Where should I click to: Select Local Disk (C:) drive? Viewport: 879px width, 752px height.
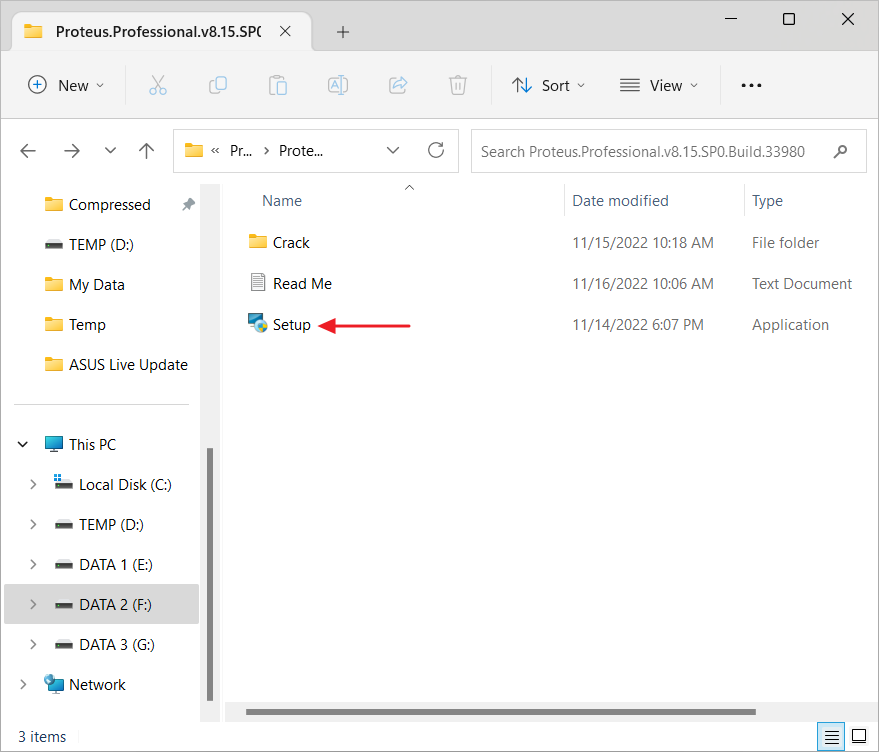point(125,485)
